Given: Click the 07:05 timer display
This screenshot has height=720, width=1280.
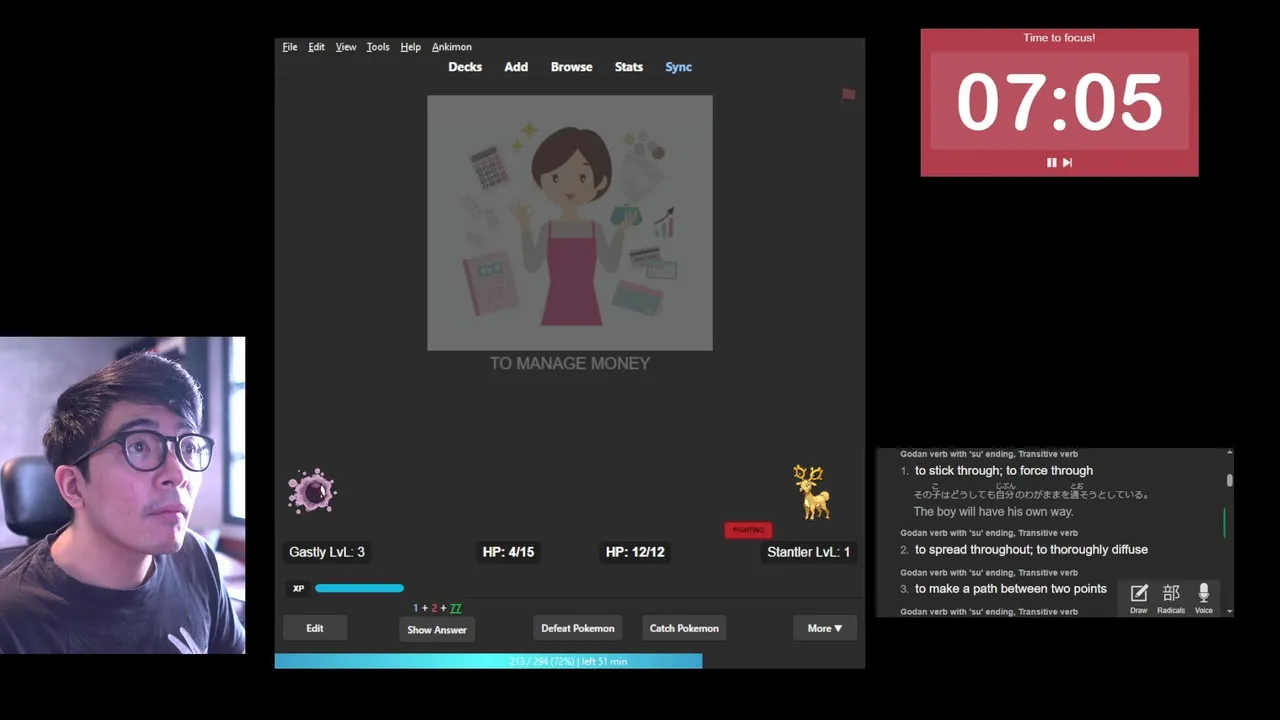Looking at the screenshot, I should (1059, 102).
